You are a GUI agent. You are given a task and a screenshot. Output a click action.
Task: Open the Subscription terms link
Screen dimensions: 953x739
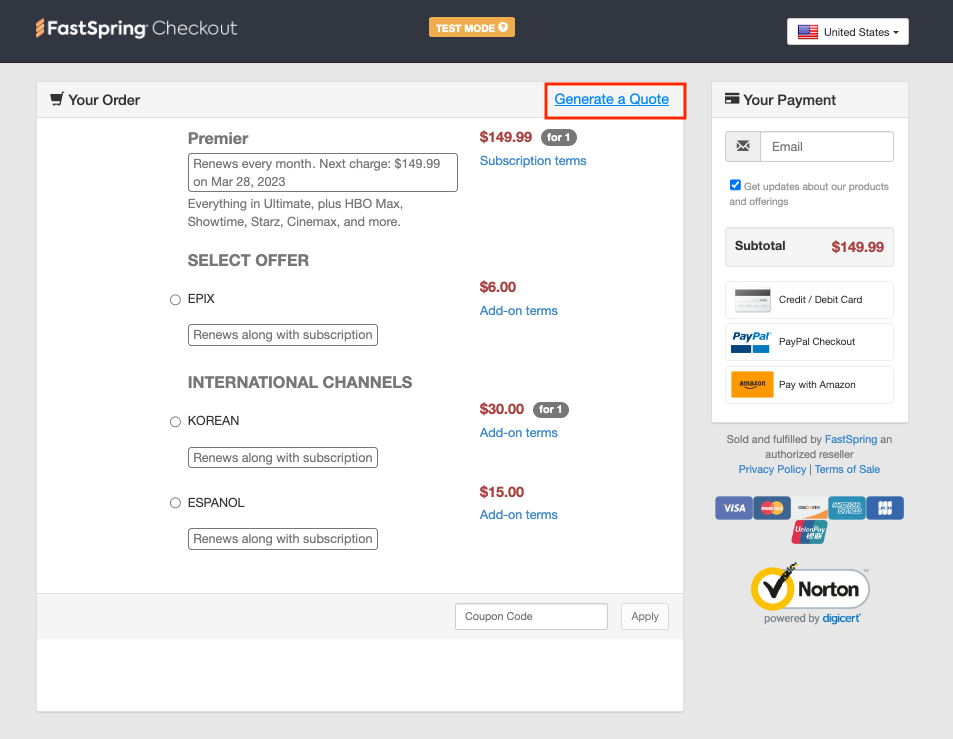[533, 160]
